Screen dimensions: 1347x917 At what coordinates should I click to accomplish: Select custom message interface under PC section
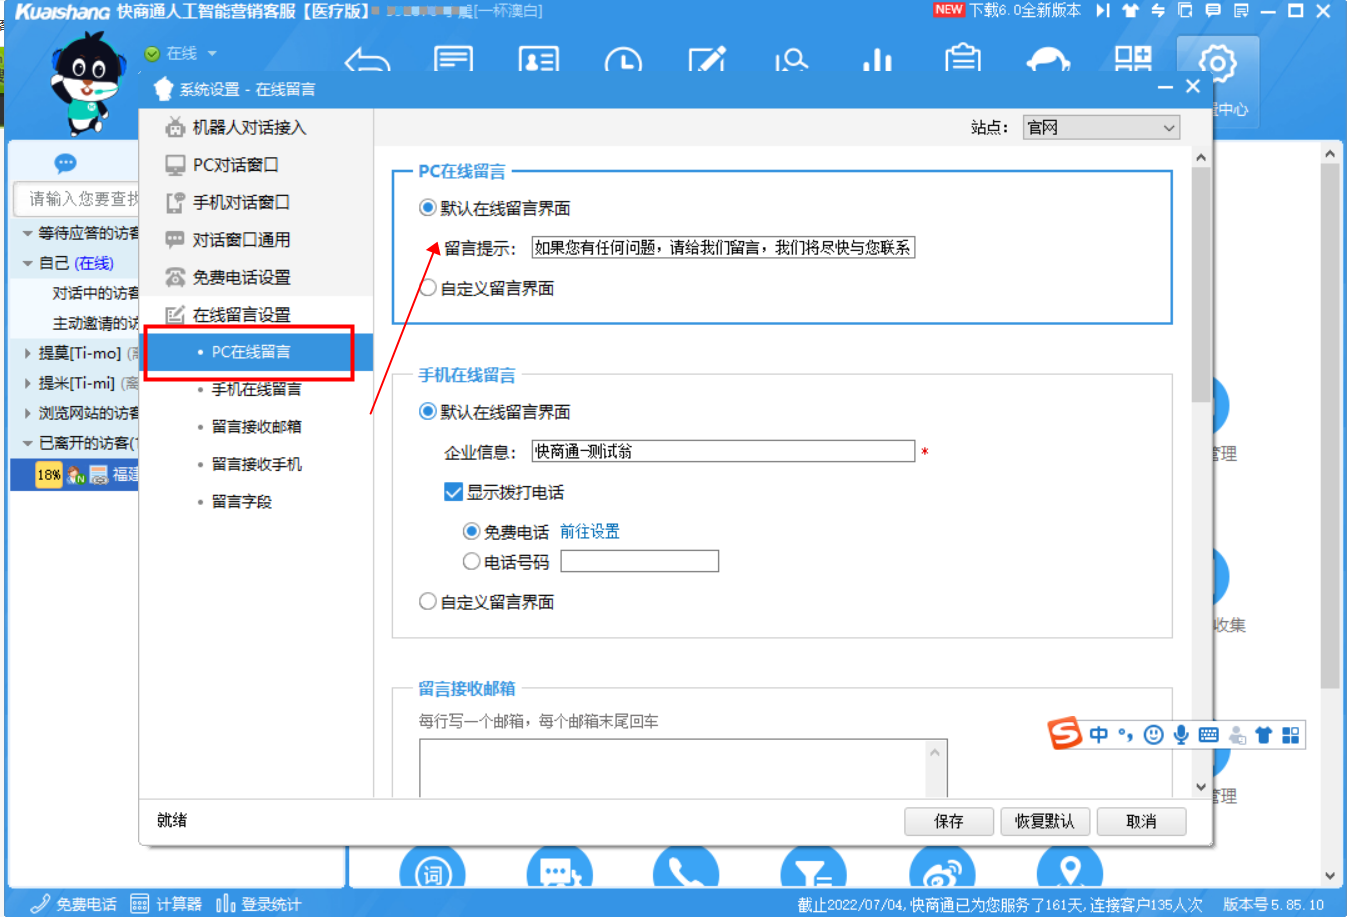coord(428,289)
